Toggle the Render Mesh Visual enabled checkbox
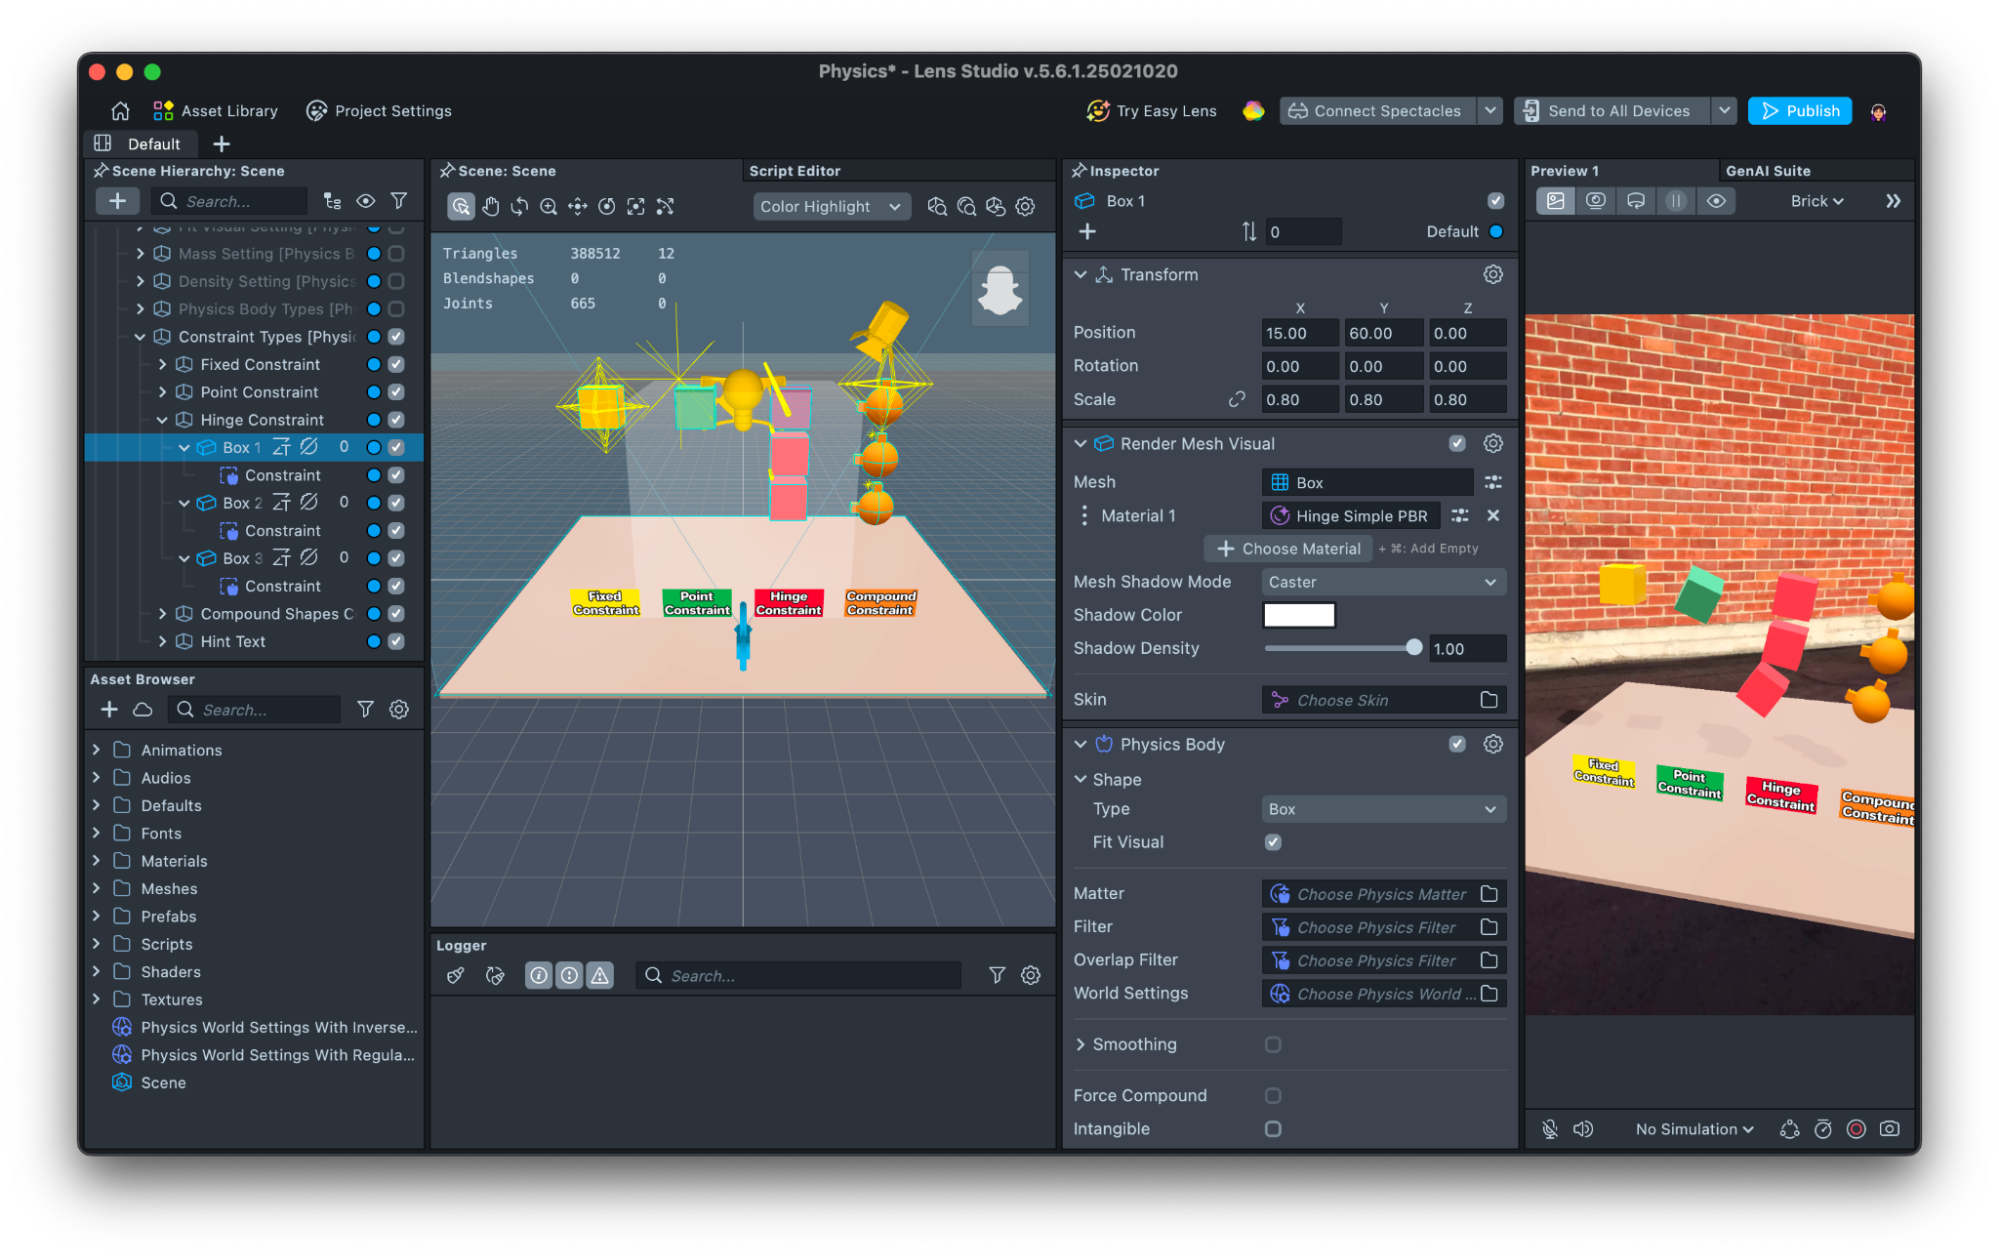1999x1259 pixels. point(1456,443)
